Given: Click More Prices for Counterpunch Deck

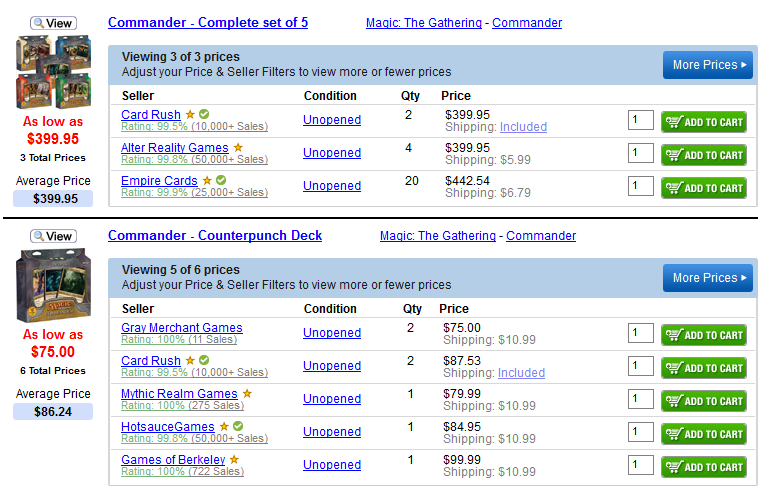Looking at the screenshot, I should pyautogui.click(x=707, y=278).
